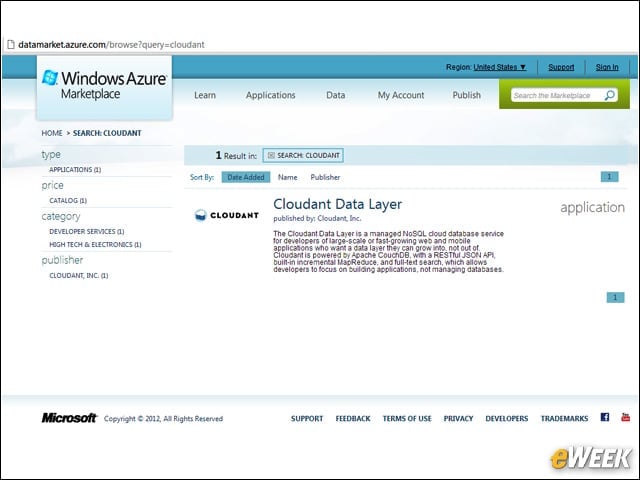The width and height of the screenshot is (640, 480).
Task: Sort results by Name
Action: tap(287, 177)
